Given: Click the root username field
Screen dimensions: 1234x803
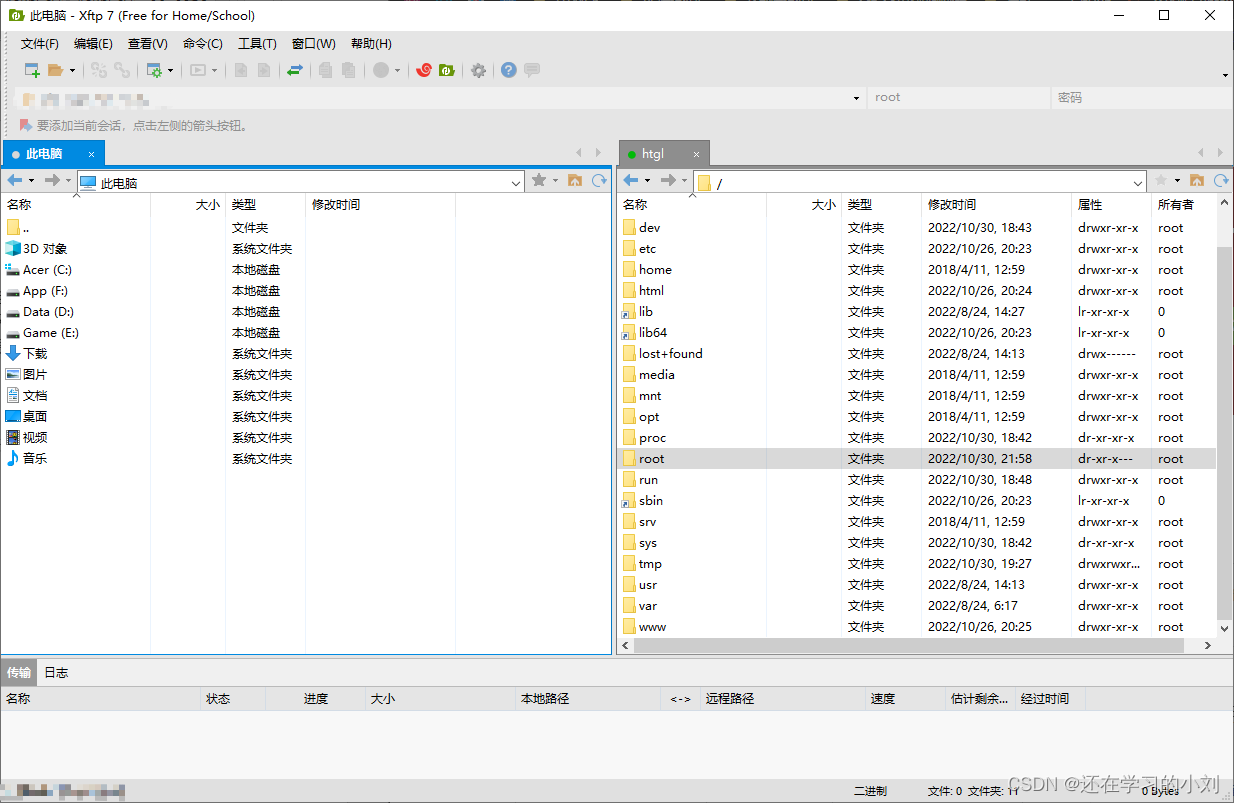Looking at the screenshot, I should click(x=959, y=98).
